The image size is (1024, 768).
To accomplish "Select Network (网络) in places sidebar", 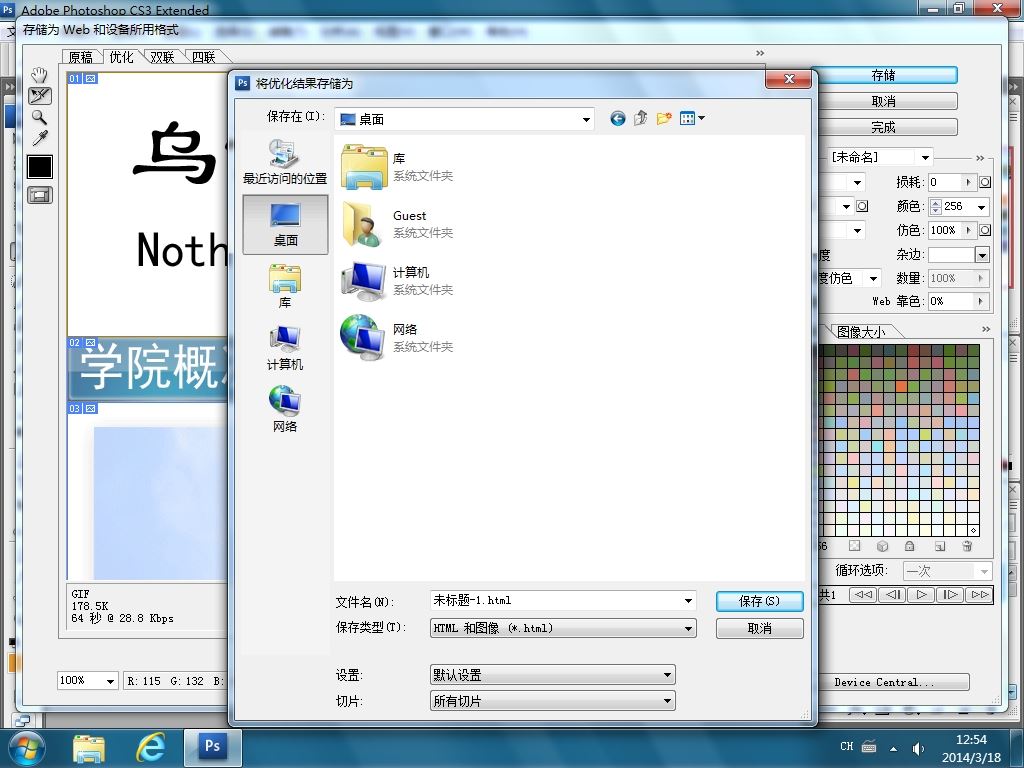I will pyautogui.click(x=285, y=409).
